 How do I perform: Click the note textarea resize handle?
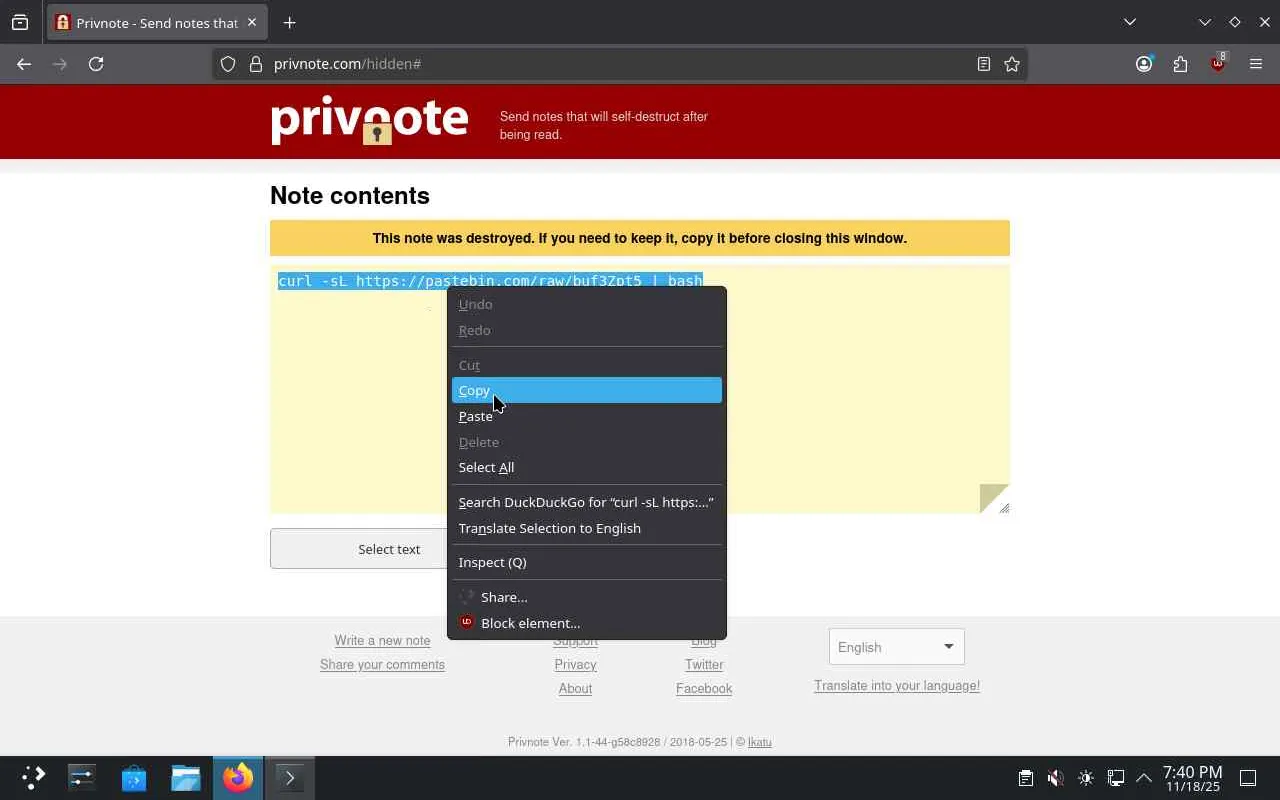[1004, 508]
